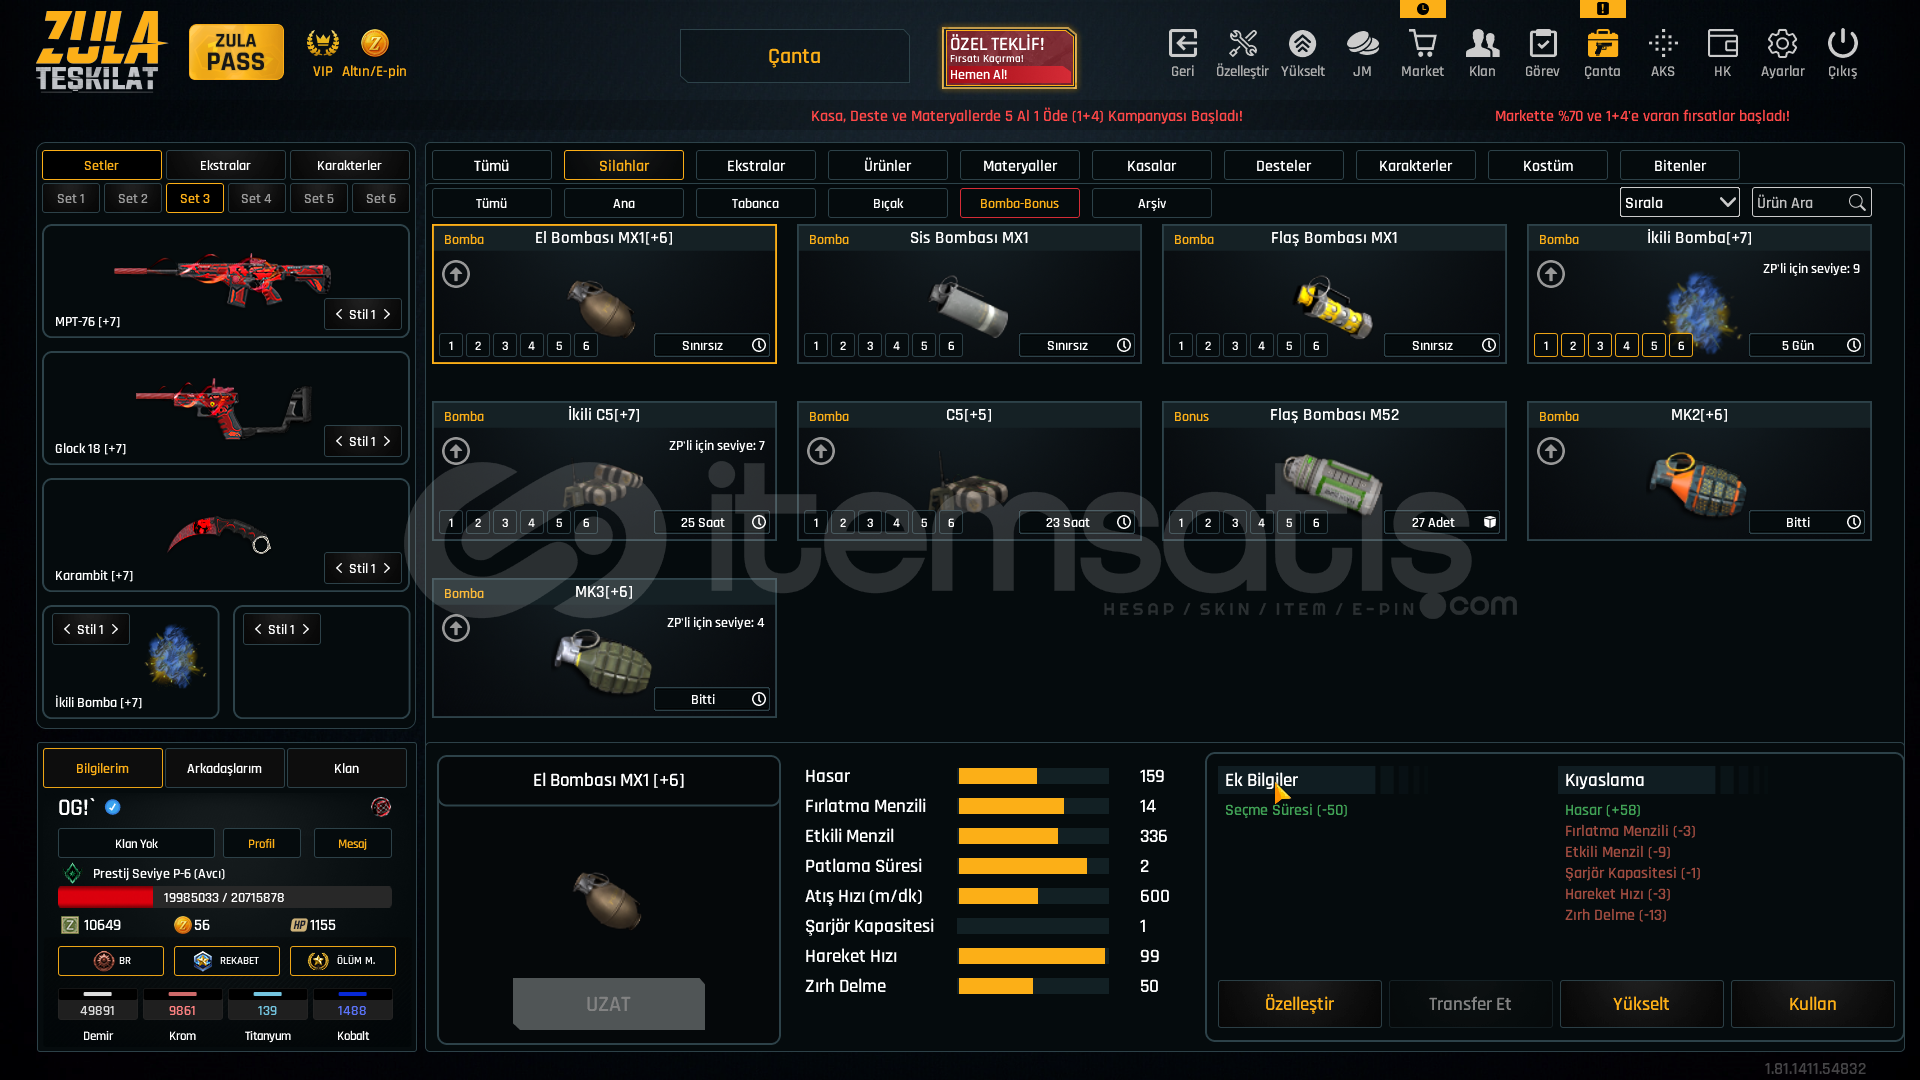The height and width of the screenshot is (1080, 1920).
Task: Select the Set 4 tab
Action: pos(256,199)
